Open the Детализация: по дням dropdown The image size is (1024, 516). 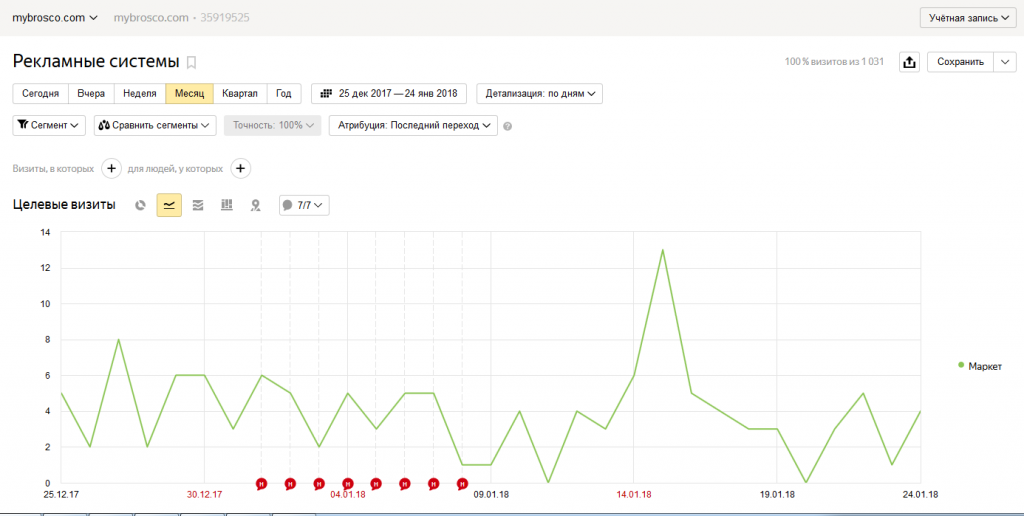[x=541, y=94]
